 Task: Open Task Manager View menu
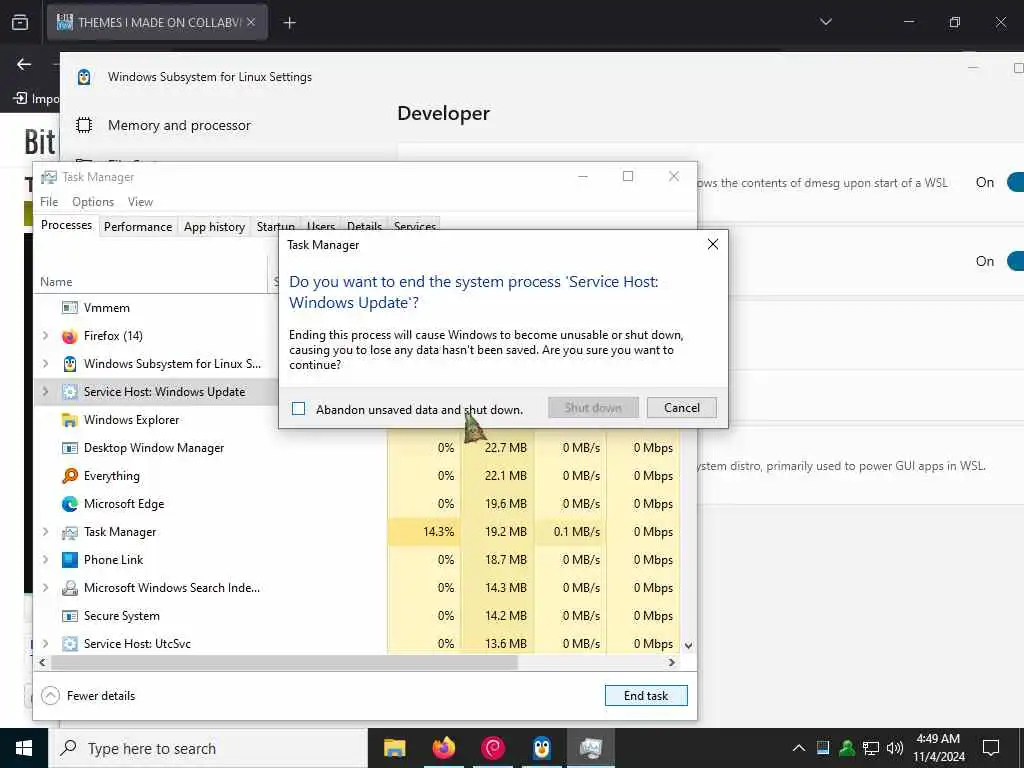pos(140,202)
